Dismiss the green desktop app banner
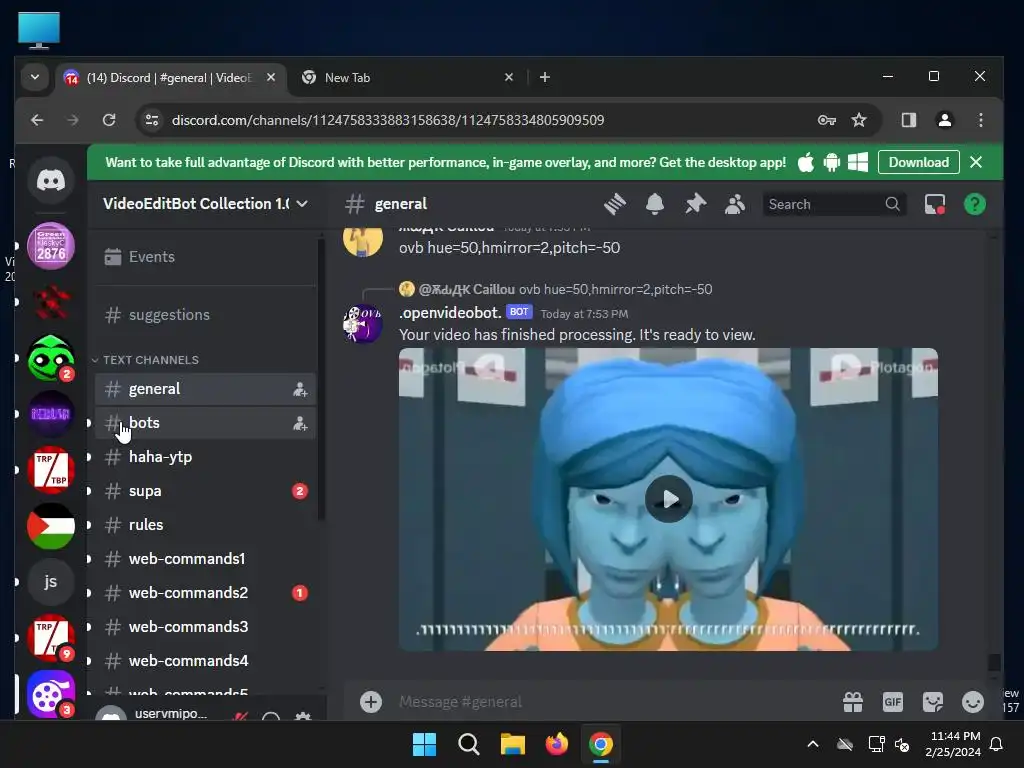Screen dimensions: 1024x768 [x=976, y=162]
